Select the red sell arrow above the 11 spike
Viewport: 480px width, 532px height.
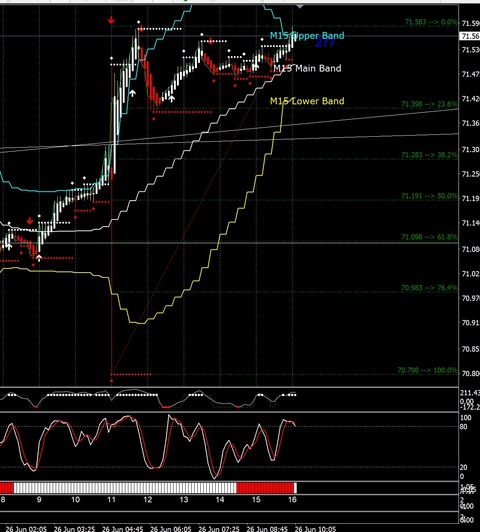[111, 21]
